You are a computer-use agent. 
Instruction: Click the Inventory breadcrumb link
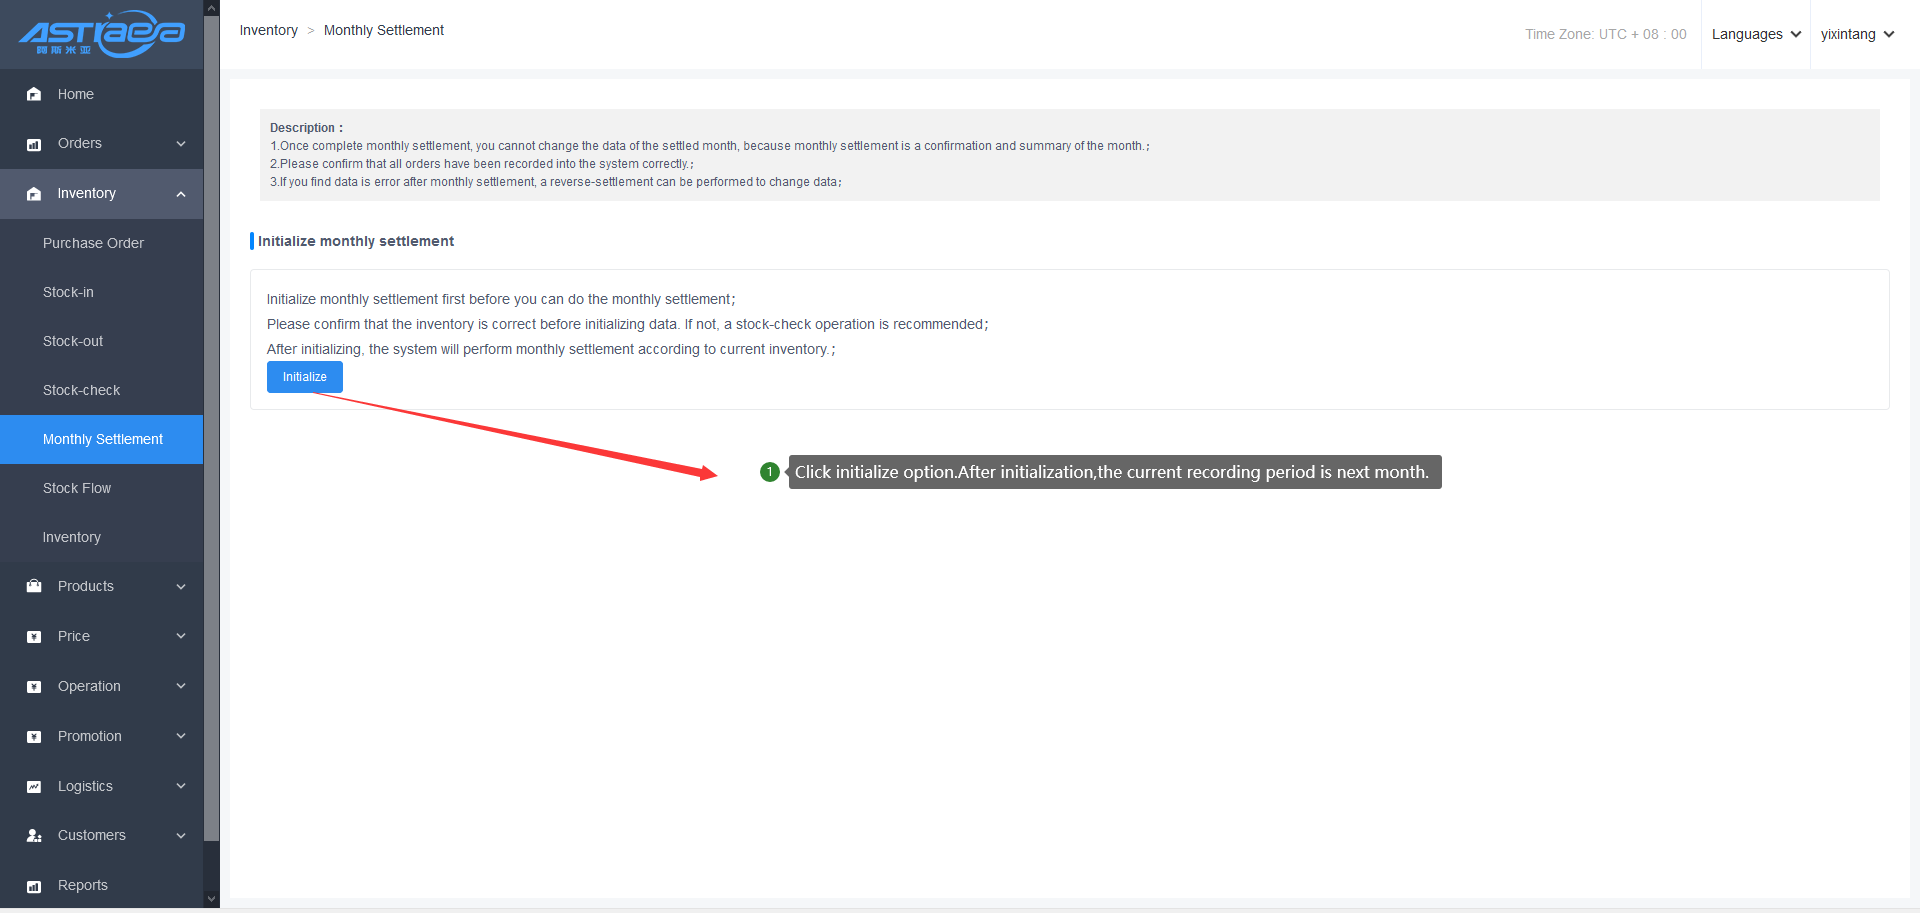268,30
